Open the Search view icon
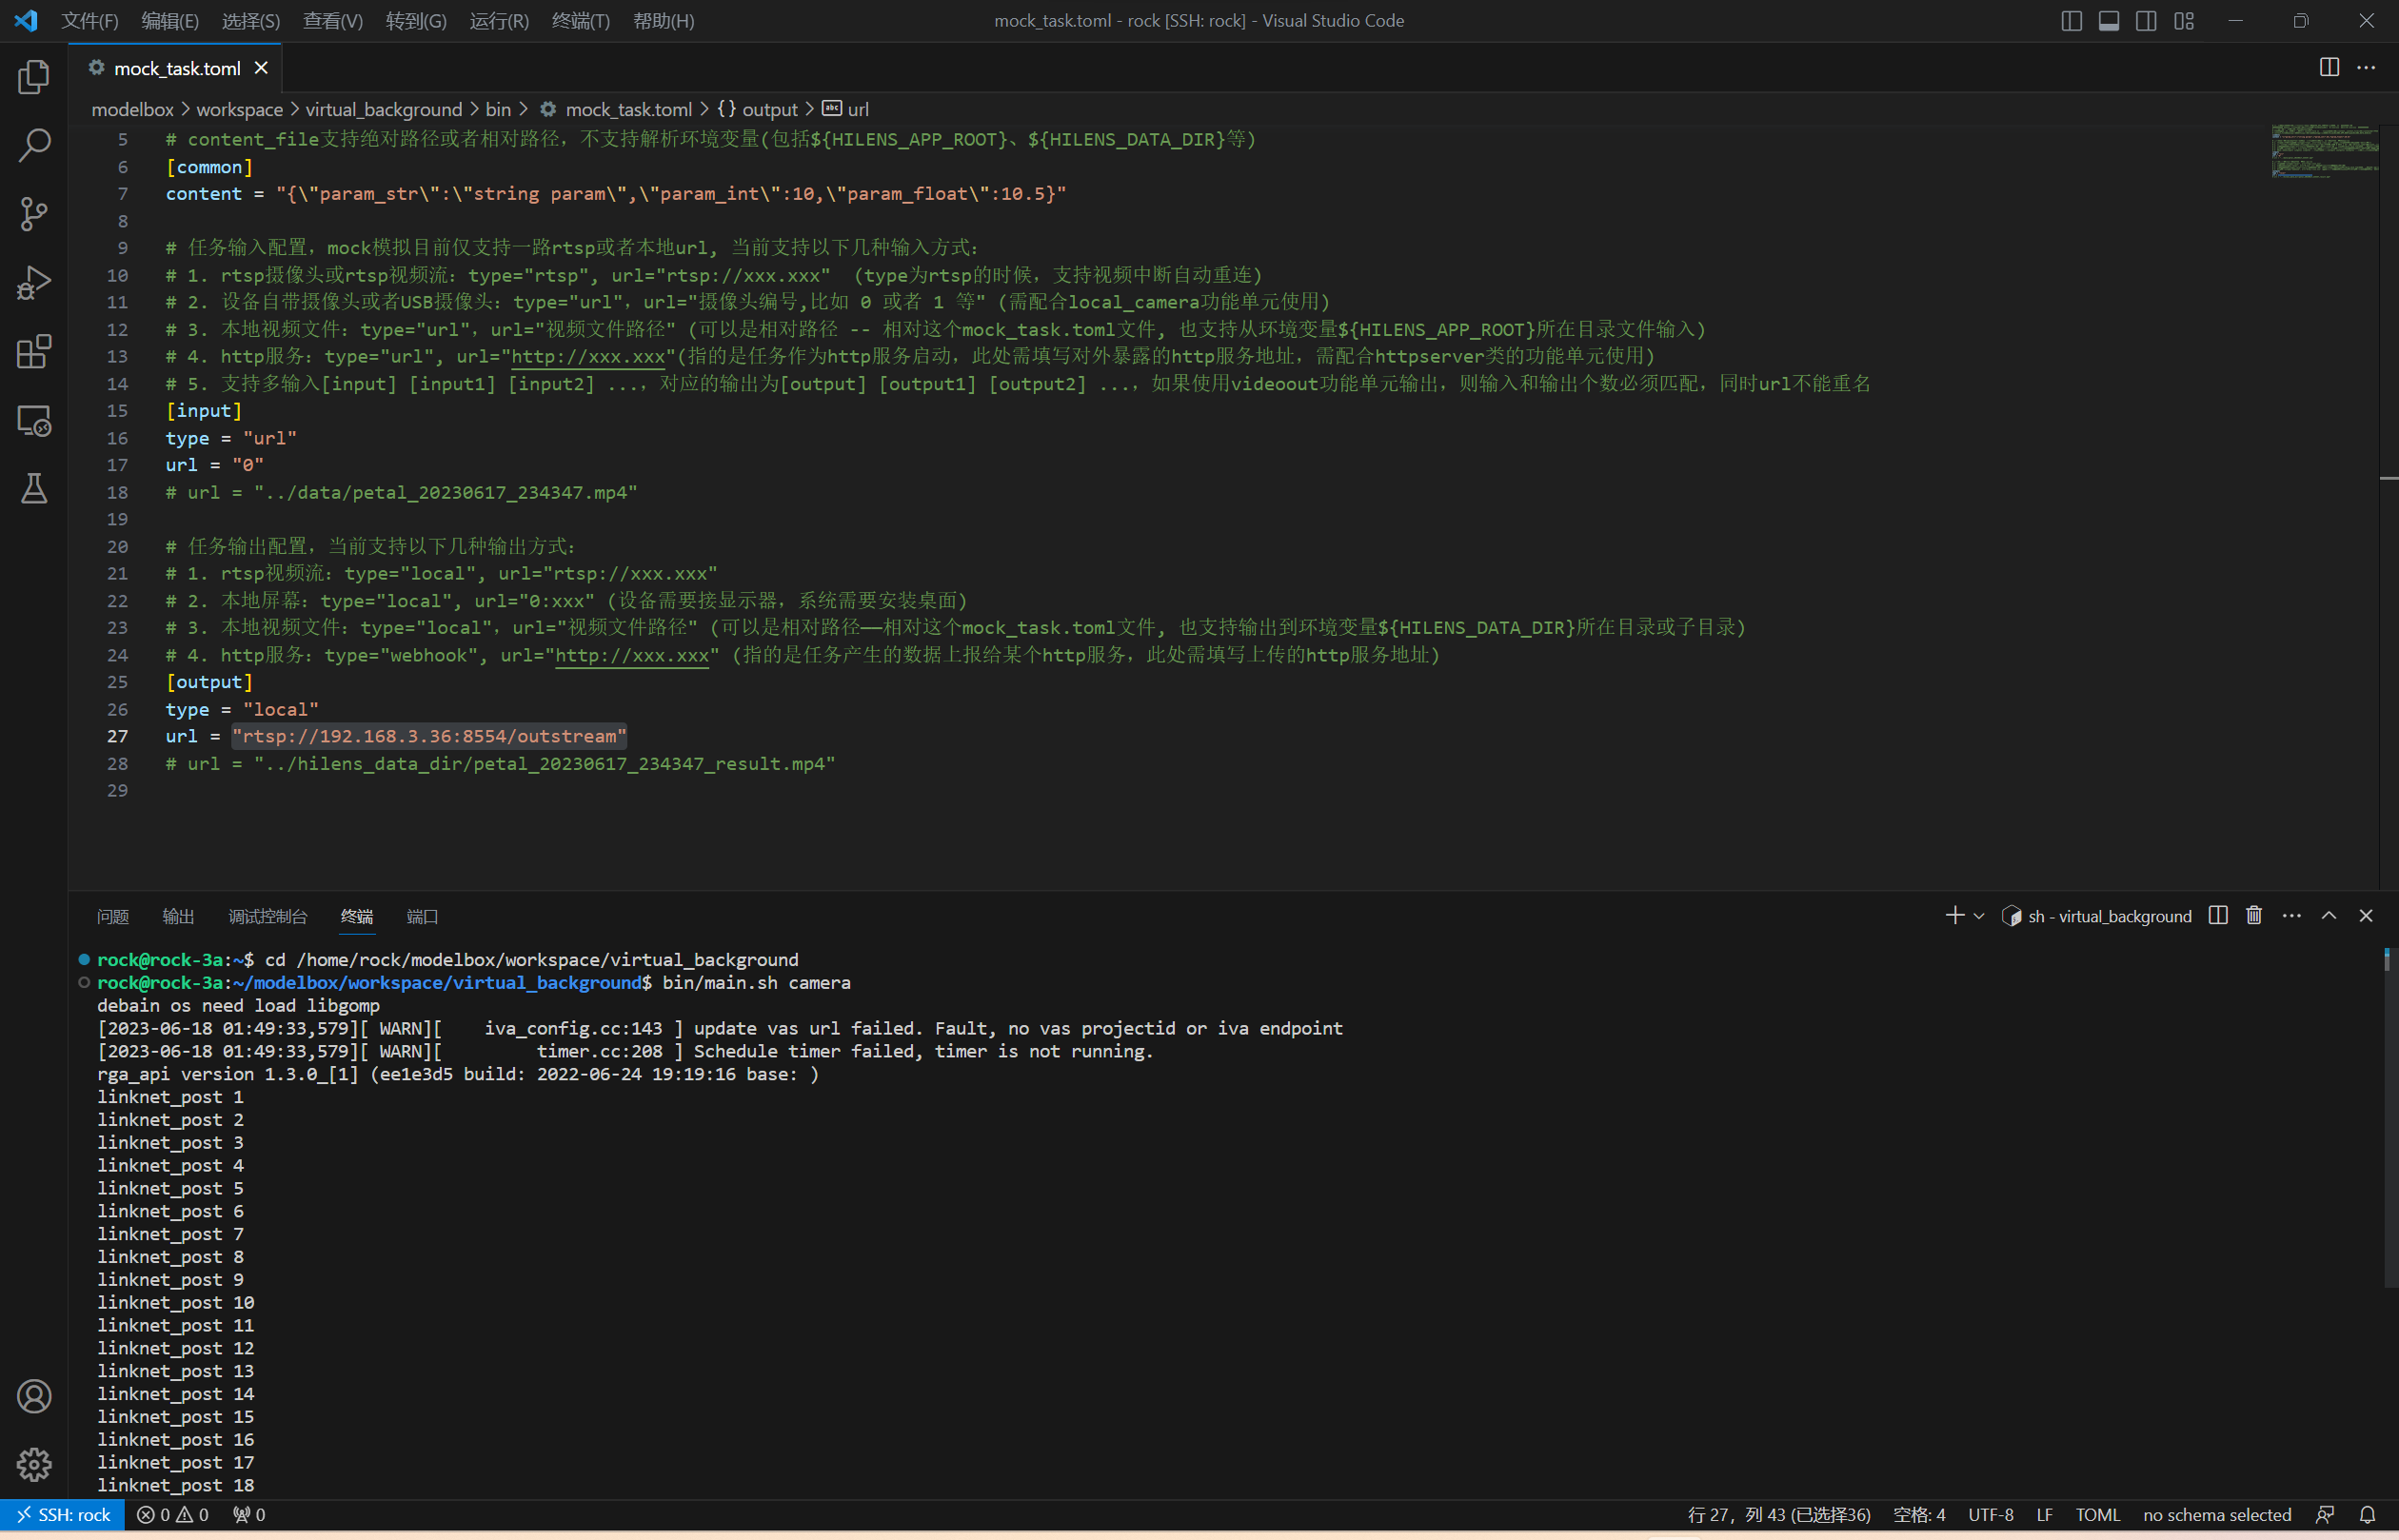 point(34,145)
